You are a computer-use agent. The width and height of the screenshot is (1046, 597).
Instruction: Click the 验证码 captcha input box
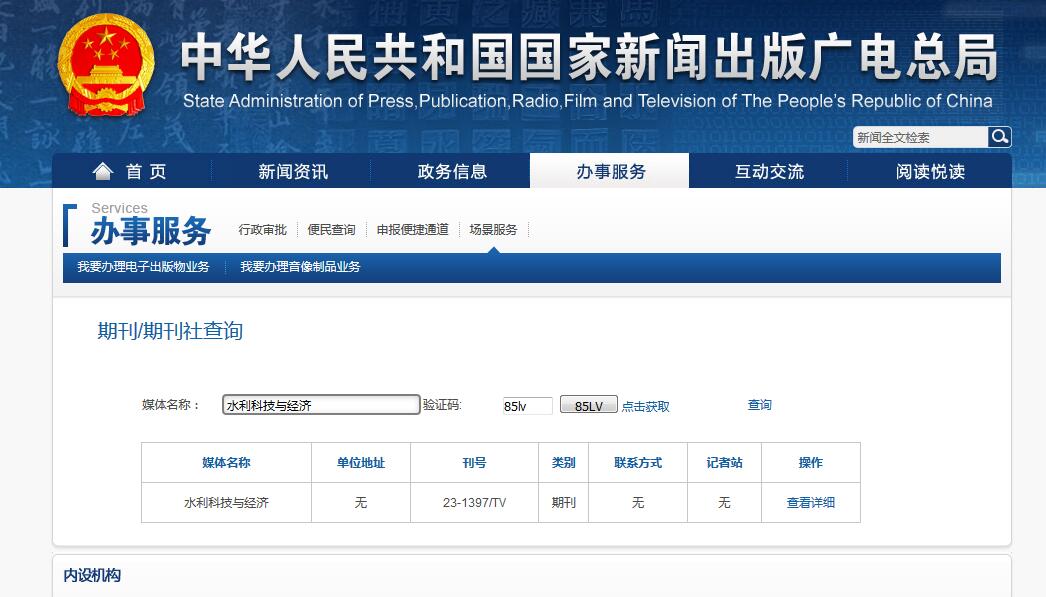click(x=527, y=406)
